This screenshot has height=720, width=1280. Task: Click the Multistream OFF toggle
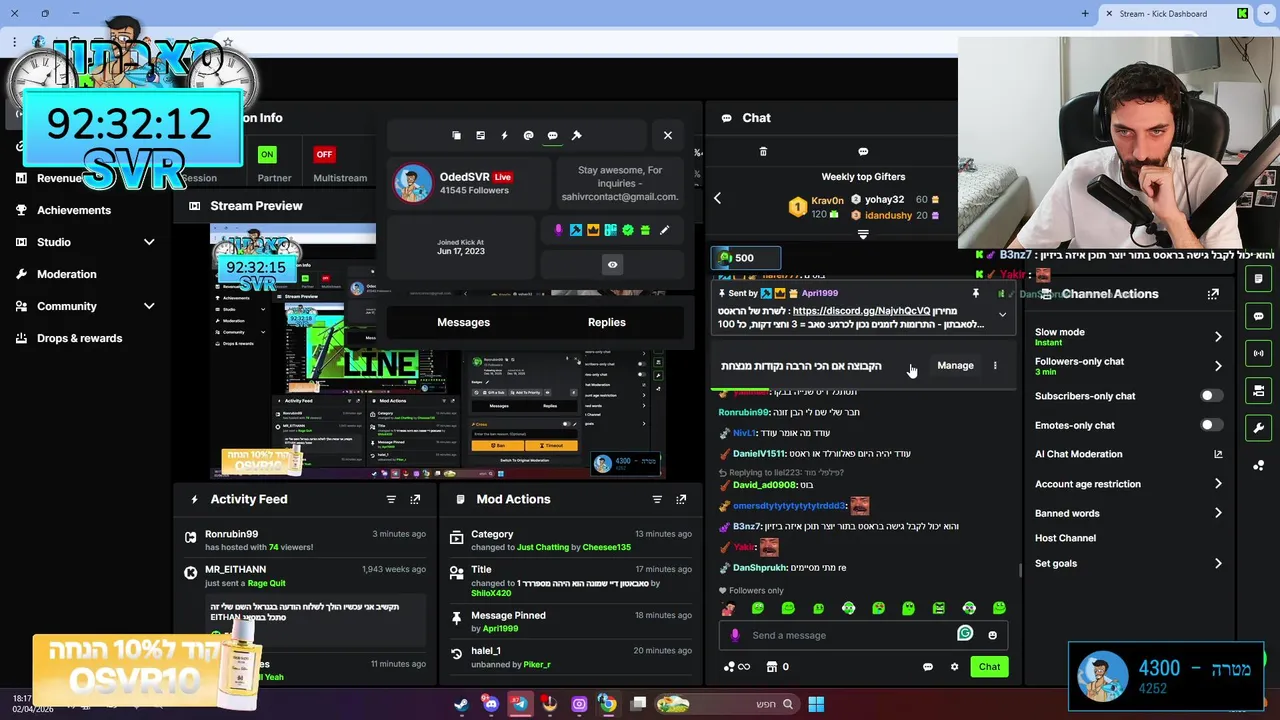pos(324,155)
